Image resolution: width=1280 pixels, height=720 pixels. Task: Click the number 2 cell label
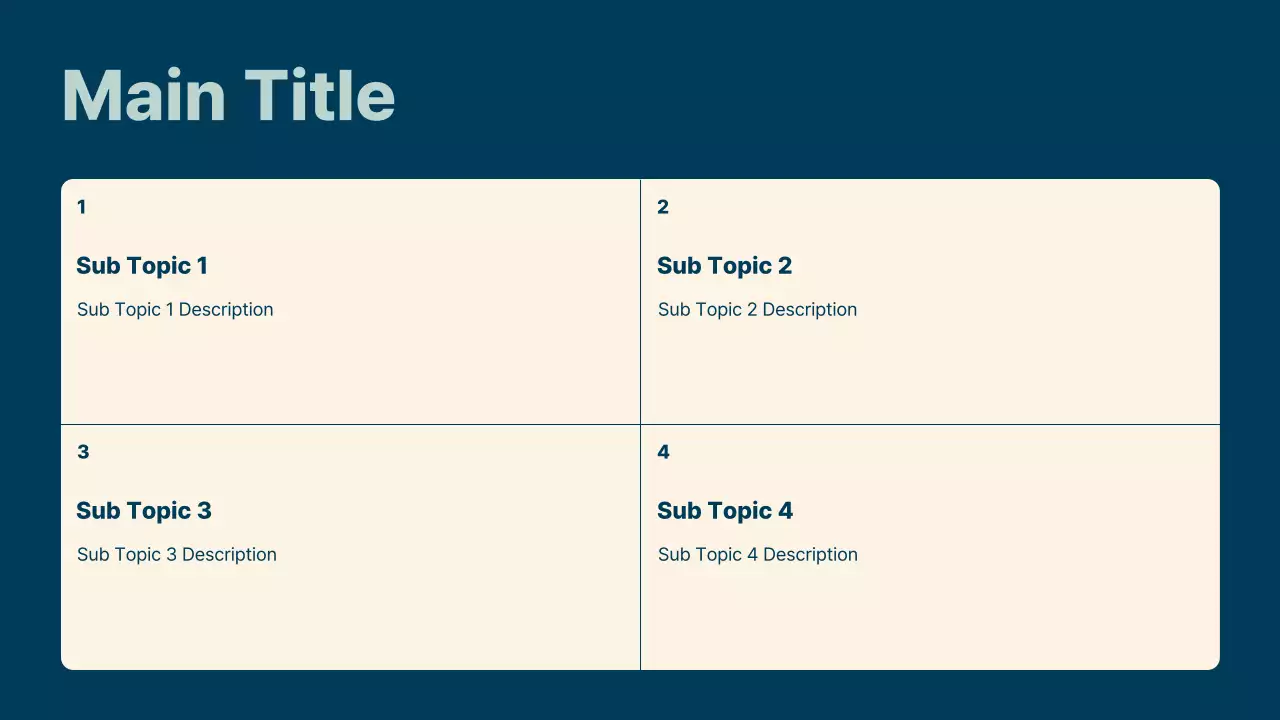click(663, 207)
